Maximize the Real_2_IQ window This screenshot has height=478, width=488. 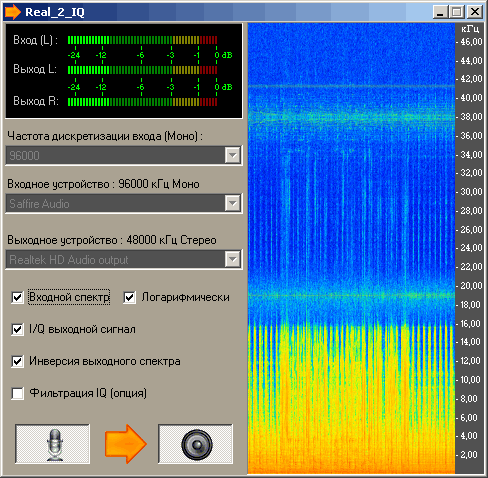pos(457,12)
